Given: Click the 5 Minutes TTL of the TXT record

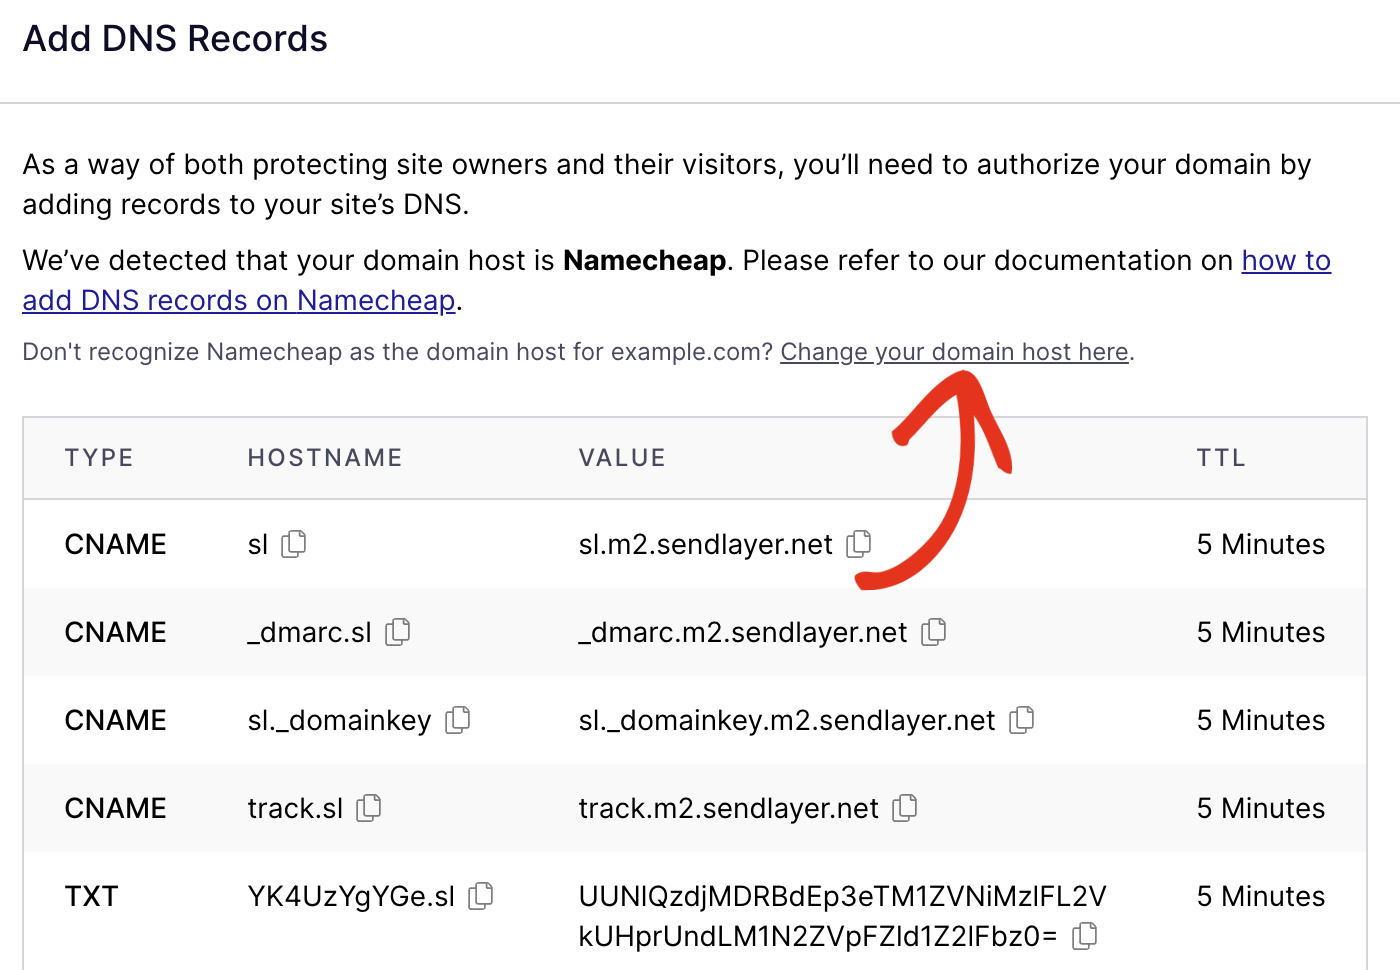Looking at the screenshot, I should (x=1260, y=896).
